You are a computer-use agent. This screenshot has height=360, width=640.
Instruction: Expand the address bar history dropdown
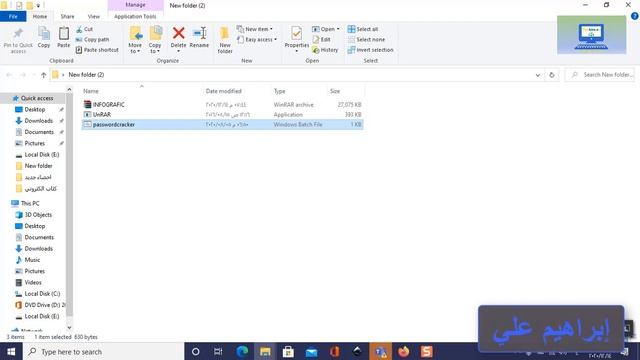[x=538, y=75]
